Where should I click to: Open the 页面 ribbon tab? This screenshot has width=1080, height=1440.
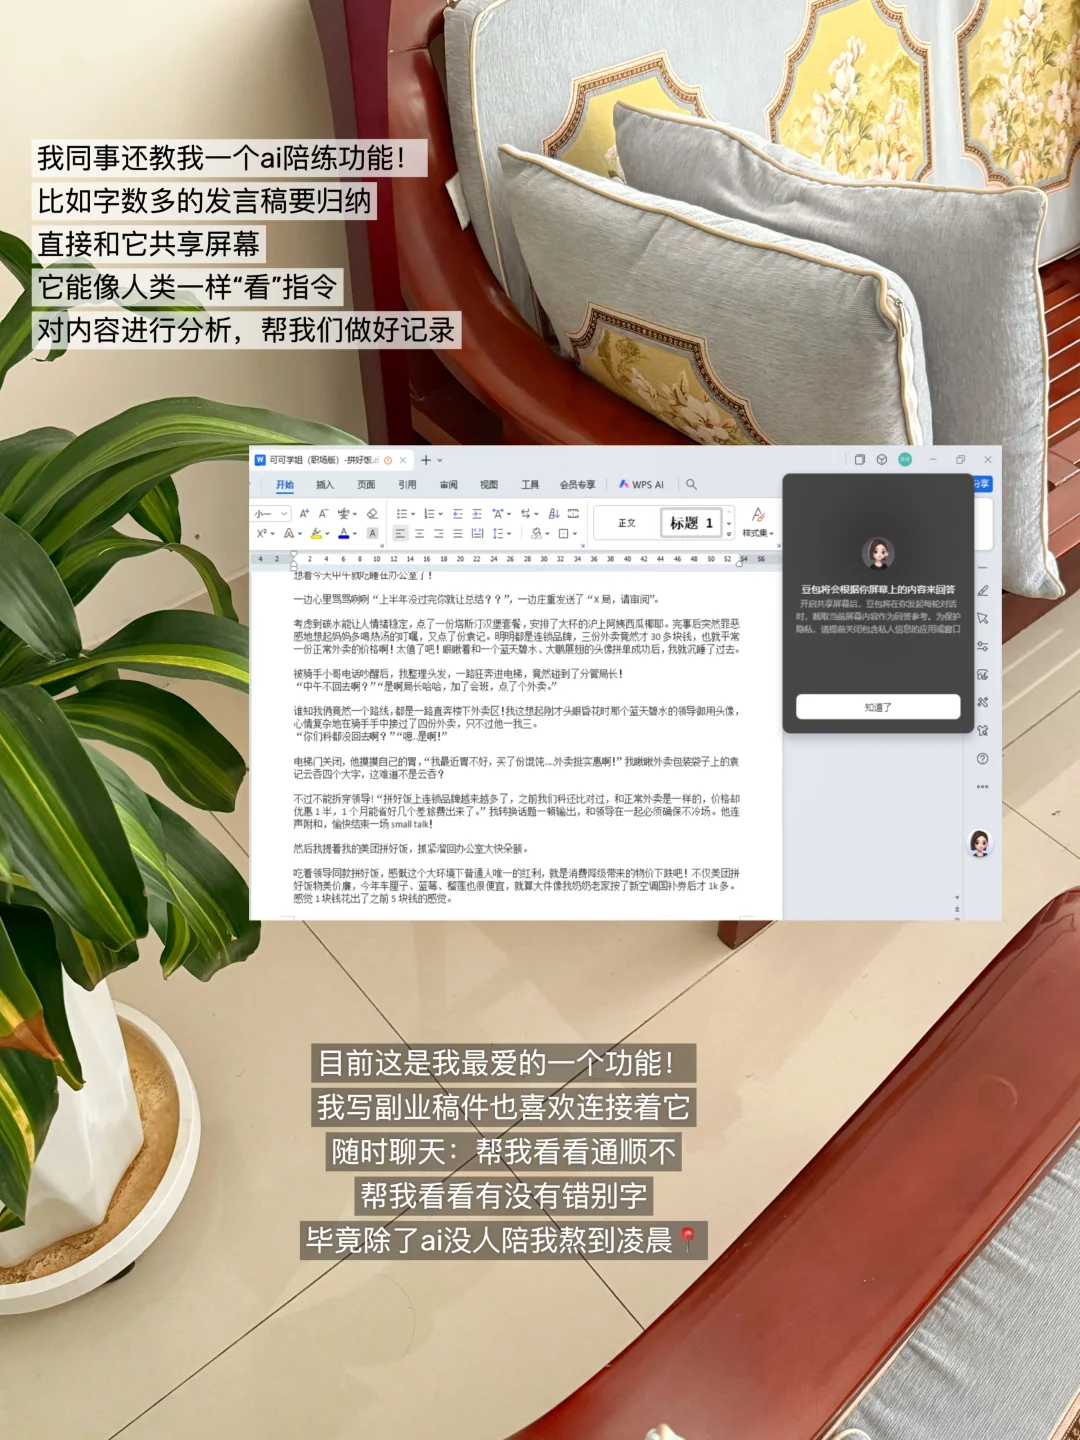click(x=366, y=485)
